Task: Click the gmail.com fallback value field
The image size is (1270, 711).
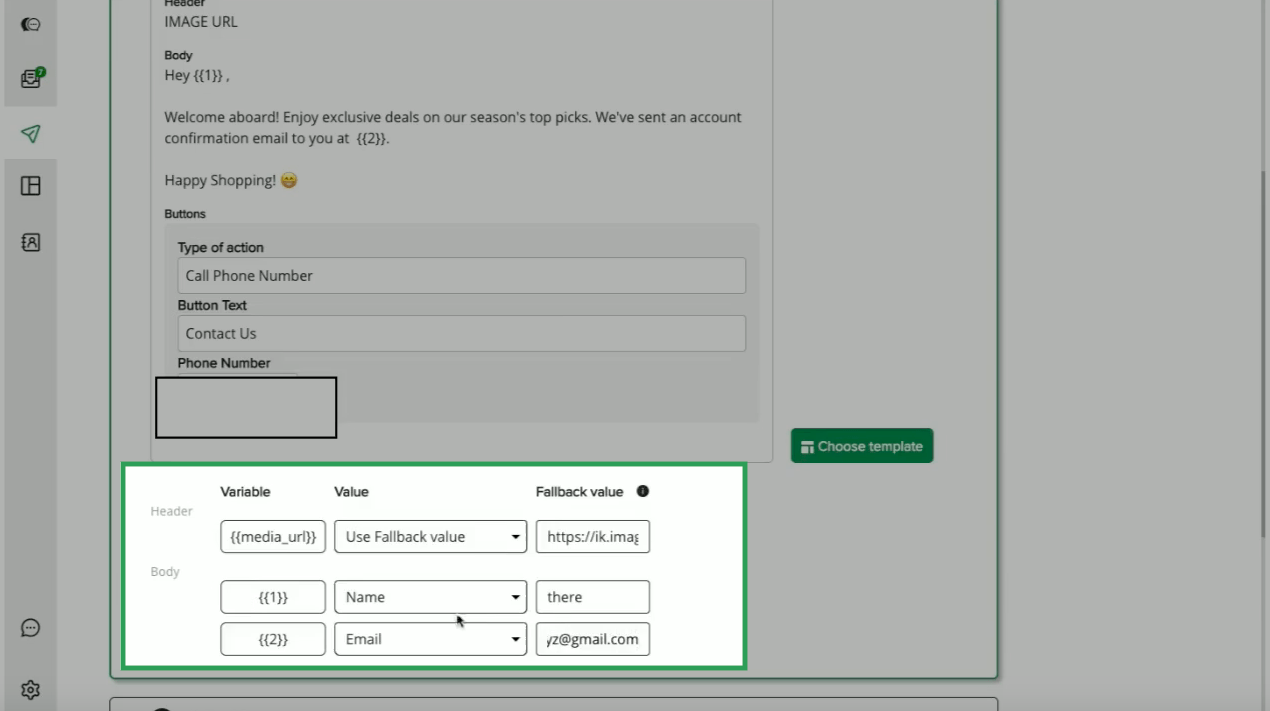Action: coord(592,639)
